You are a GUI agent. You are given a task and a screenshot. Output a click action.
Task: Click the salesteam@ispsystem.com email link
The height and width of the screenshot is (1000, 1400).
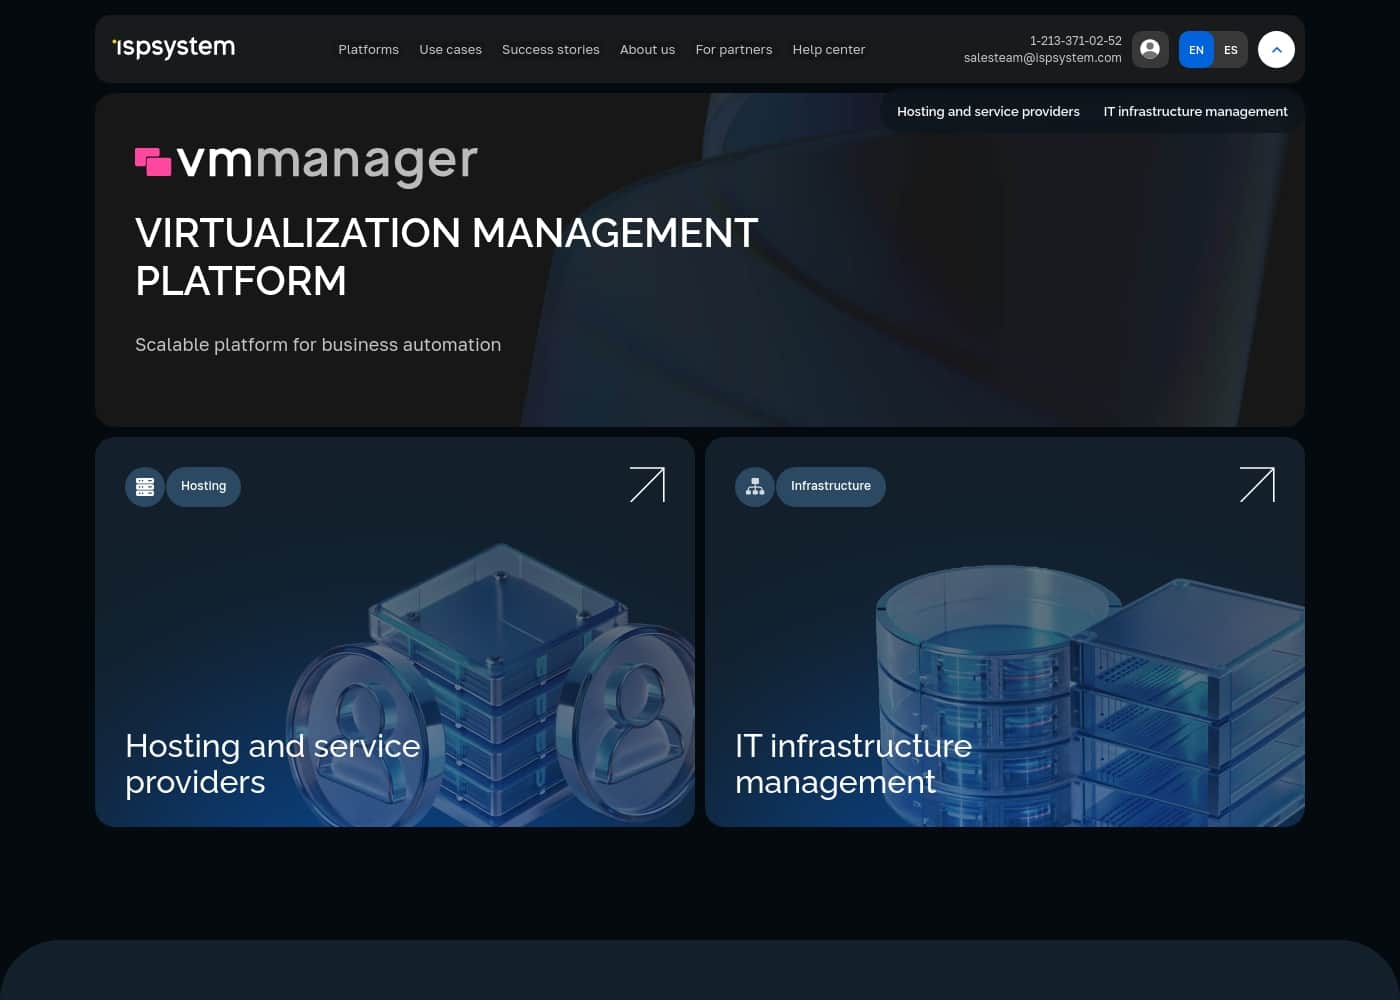1043,58
